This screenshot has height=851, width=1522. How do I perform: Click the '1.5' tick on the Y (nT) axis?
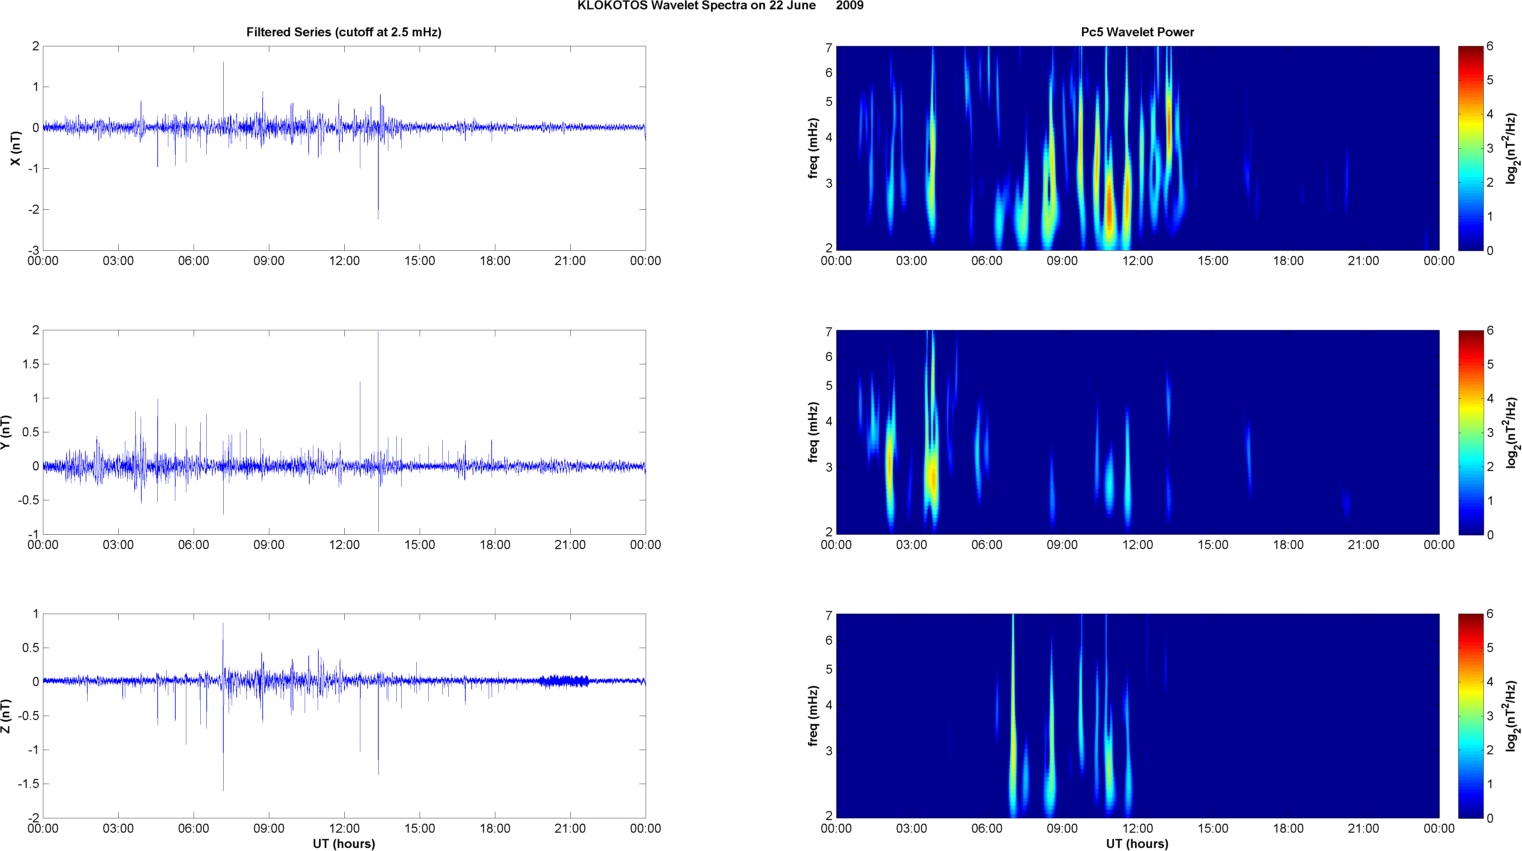coord(30,364)
